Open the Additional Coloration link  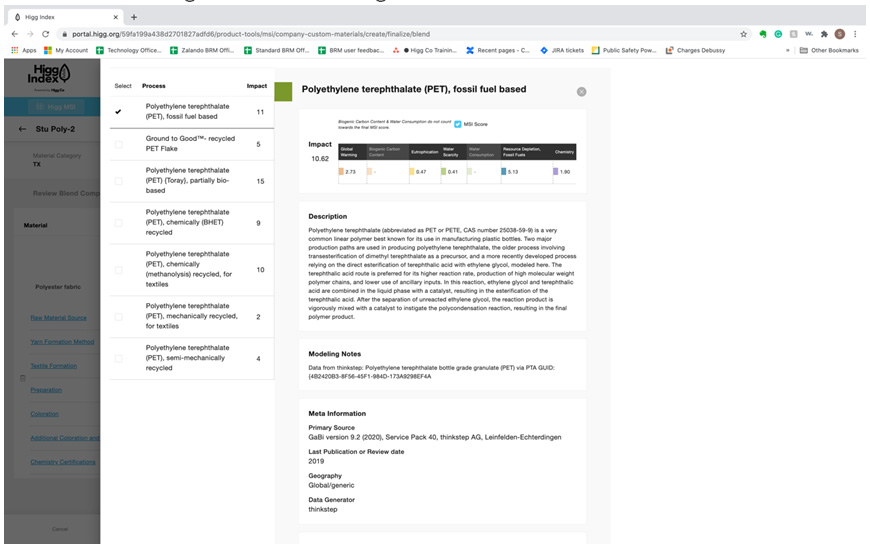pyautogui.click(x=65, y=438)
